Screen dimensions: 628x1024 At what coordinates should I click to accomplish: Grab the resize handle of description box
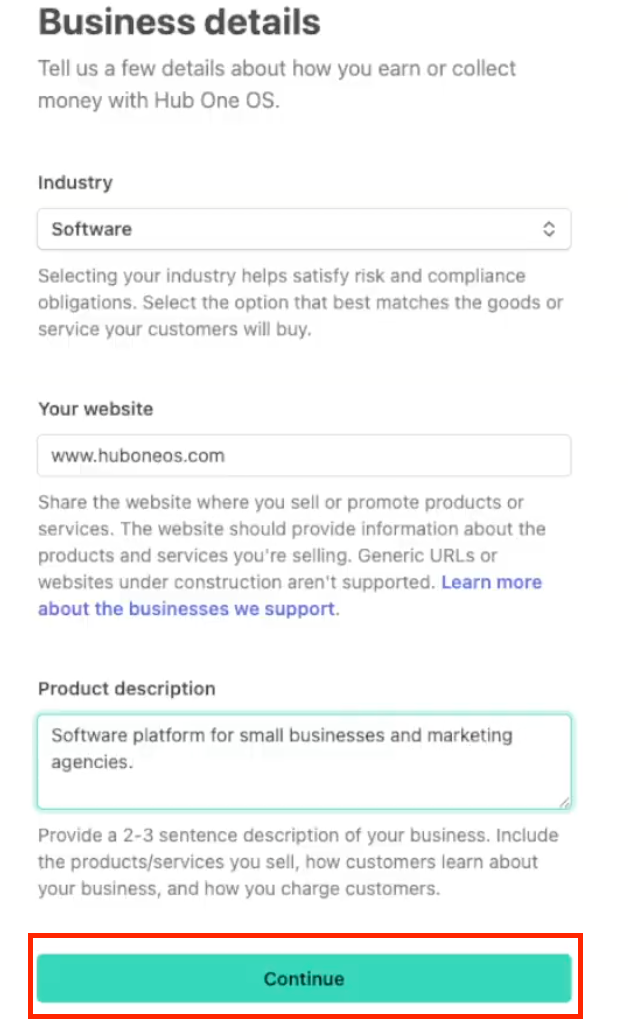tap(565, 801)
